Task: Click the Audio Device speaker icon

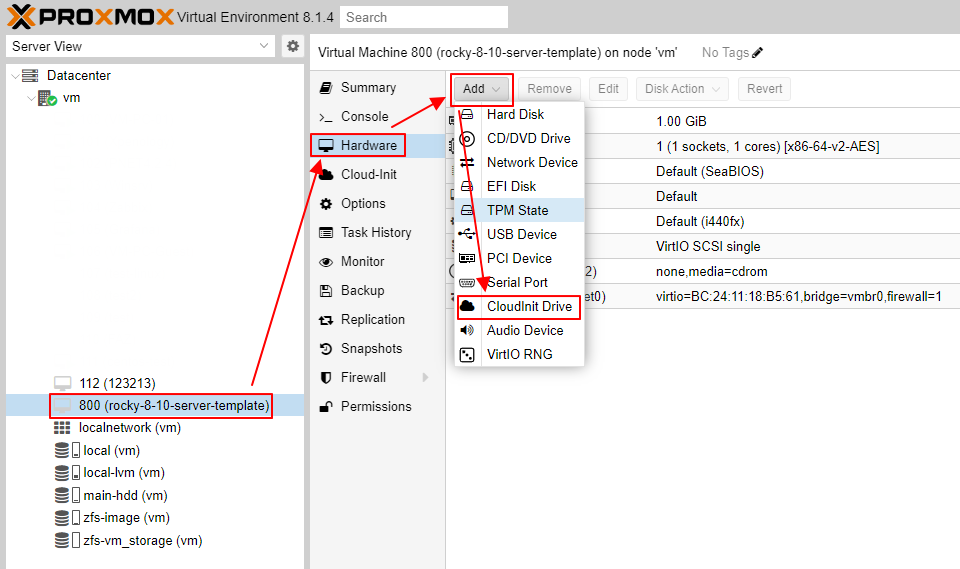Action: pyautogui.click(x=467, y=330)
